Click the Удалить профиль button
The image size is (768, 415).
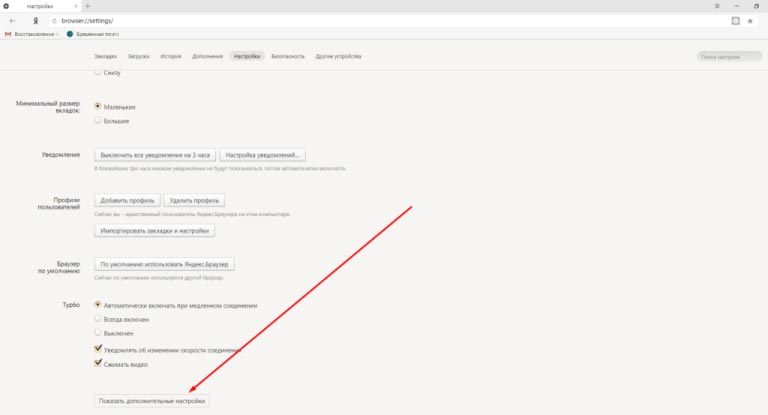coord(194,200)
